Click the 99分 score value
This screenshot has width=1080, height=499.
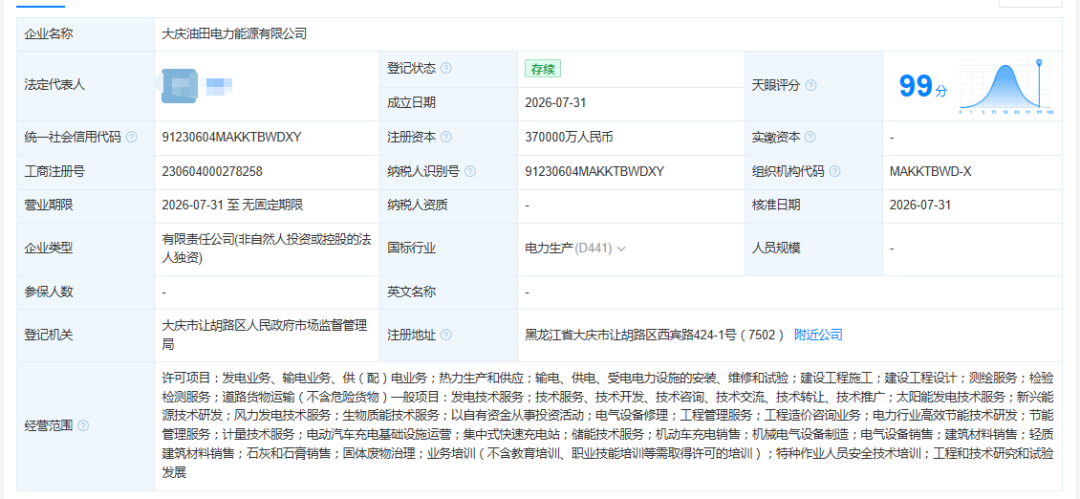coord(923,86)
